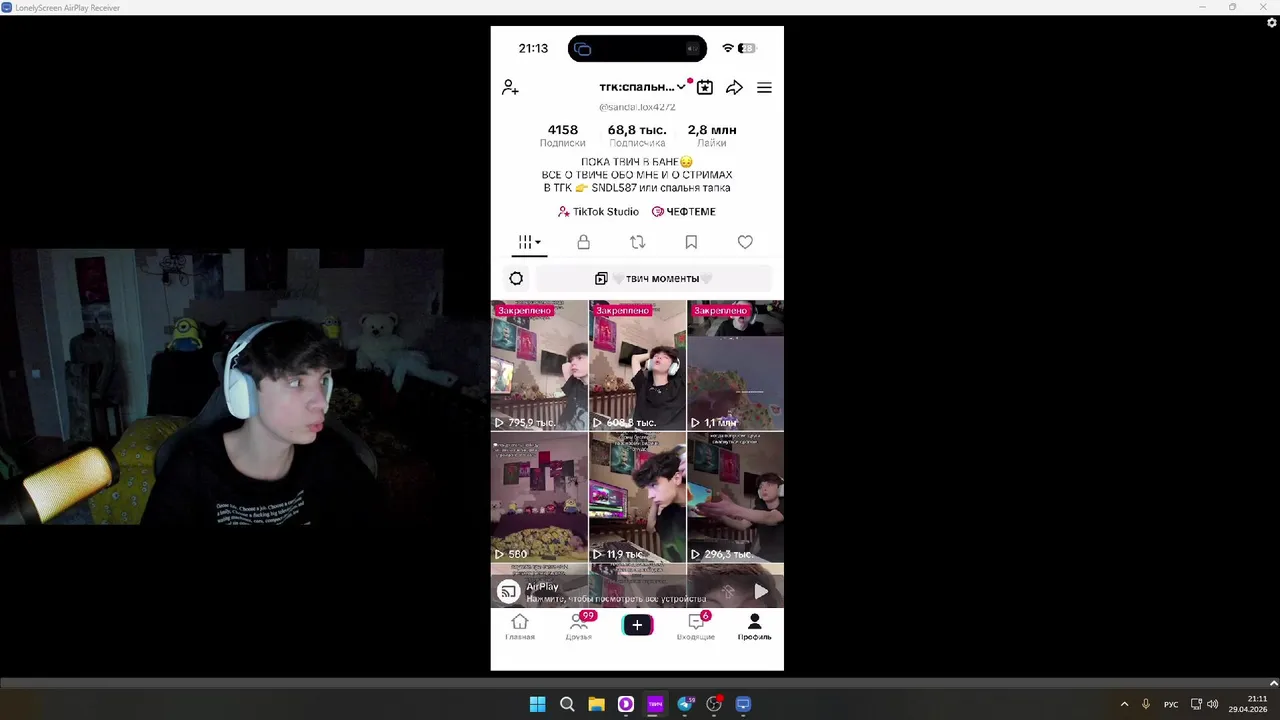
Task: Tap the share profile arrow icon
Action: pyautogui.click(x=734, y=88)
